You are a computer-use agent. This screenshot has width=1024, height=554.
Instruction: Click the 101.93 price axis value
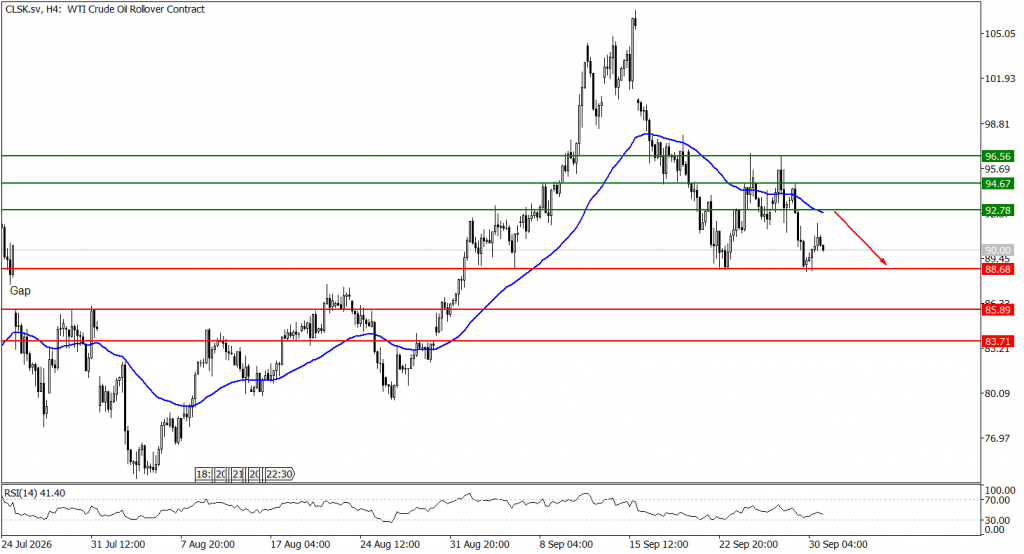coord(1000,79)
